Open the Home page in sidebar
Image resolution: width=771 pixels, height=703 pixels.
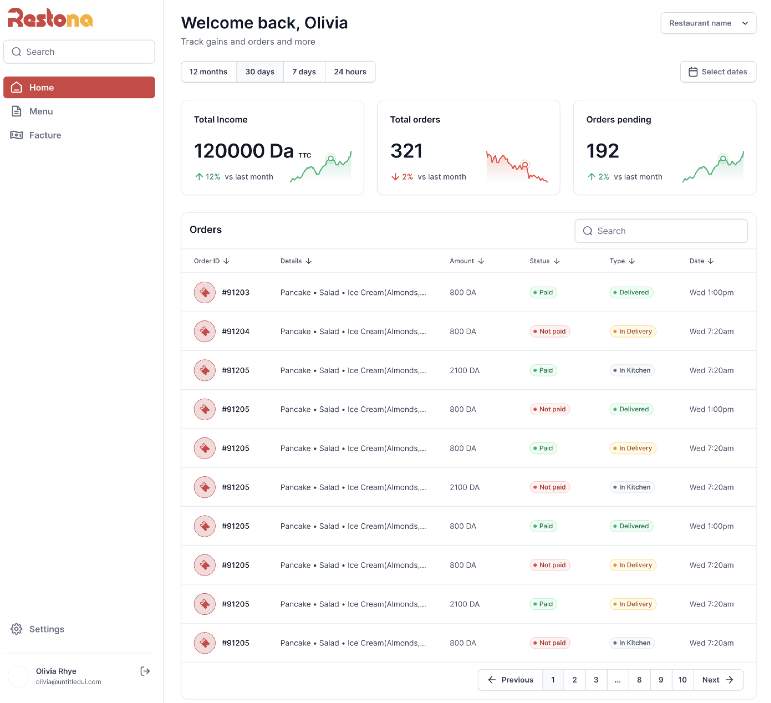[x=79, y=88]
